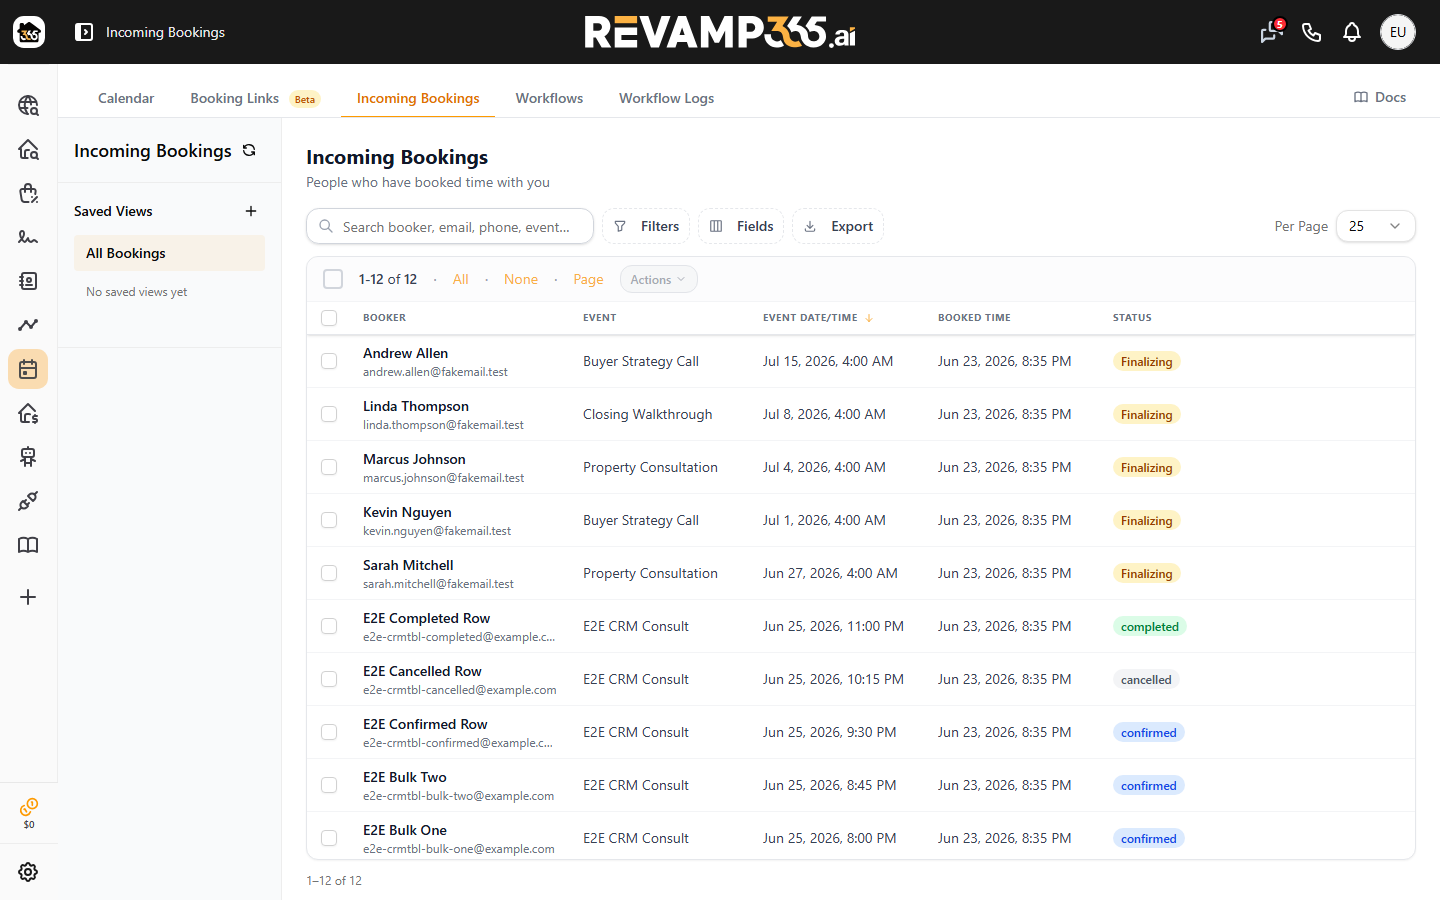Open the Revamp365 home logo icon
The image size is (1440, 900).
tap(29, 32)
